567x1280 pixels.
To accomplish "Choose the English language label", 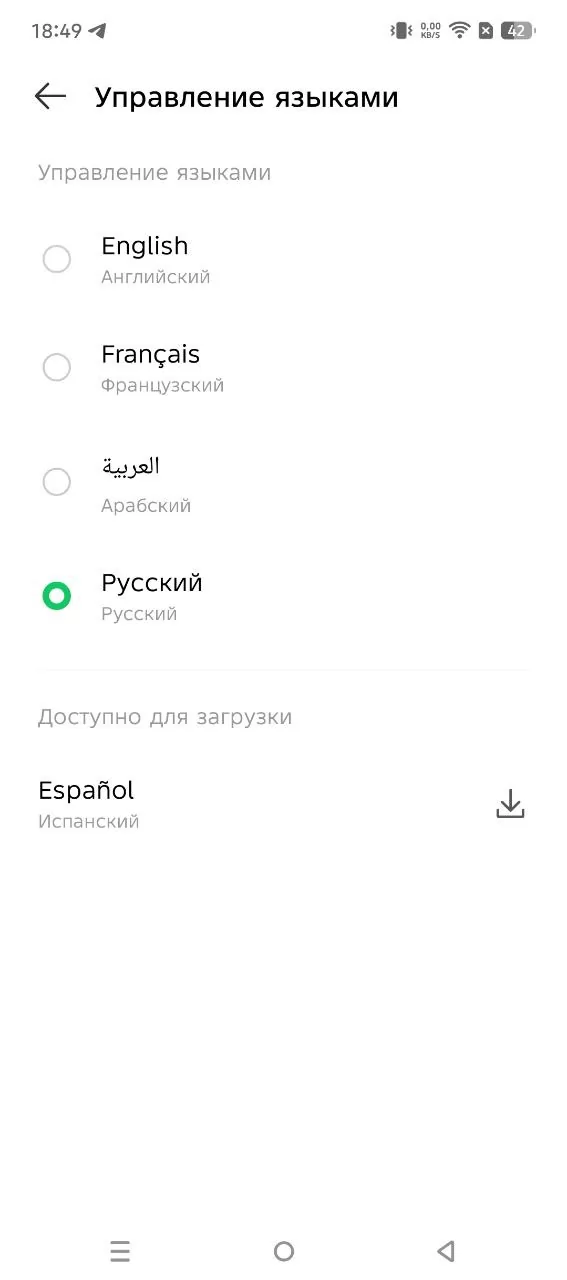I will point(145,246).
